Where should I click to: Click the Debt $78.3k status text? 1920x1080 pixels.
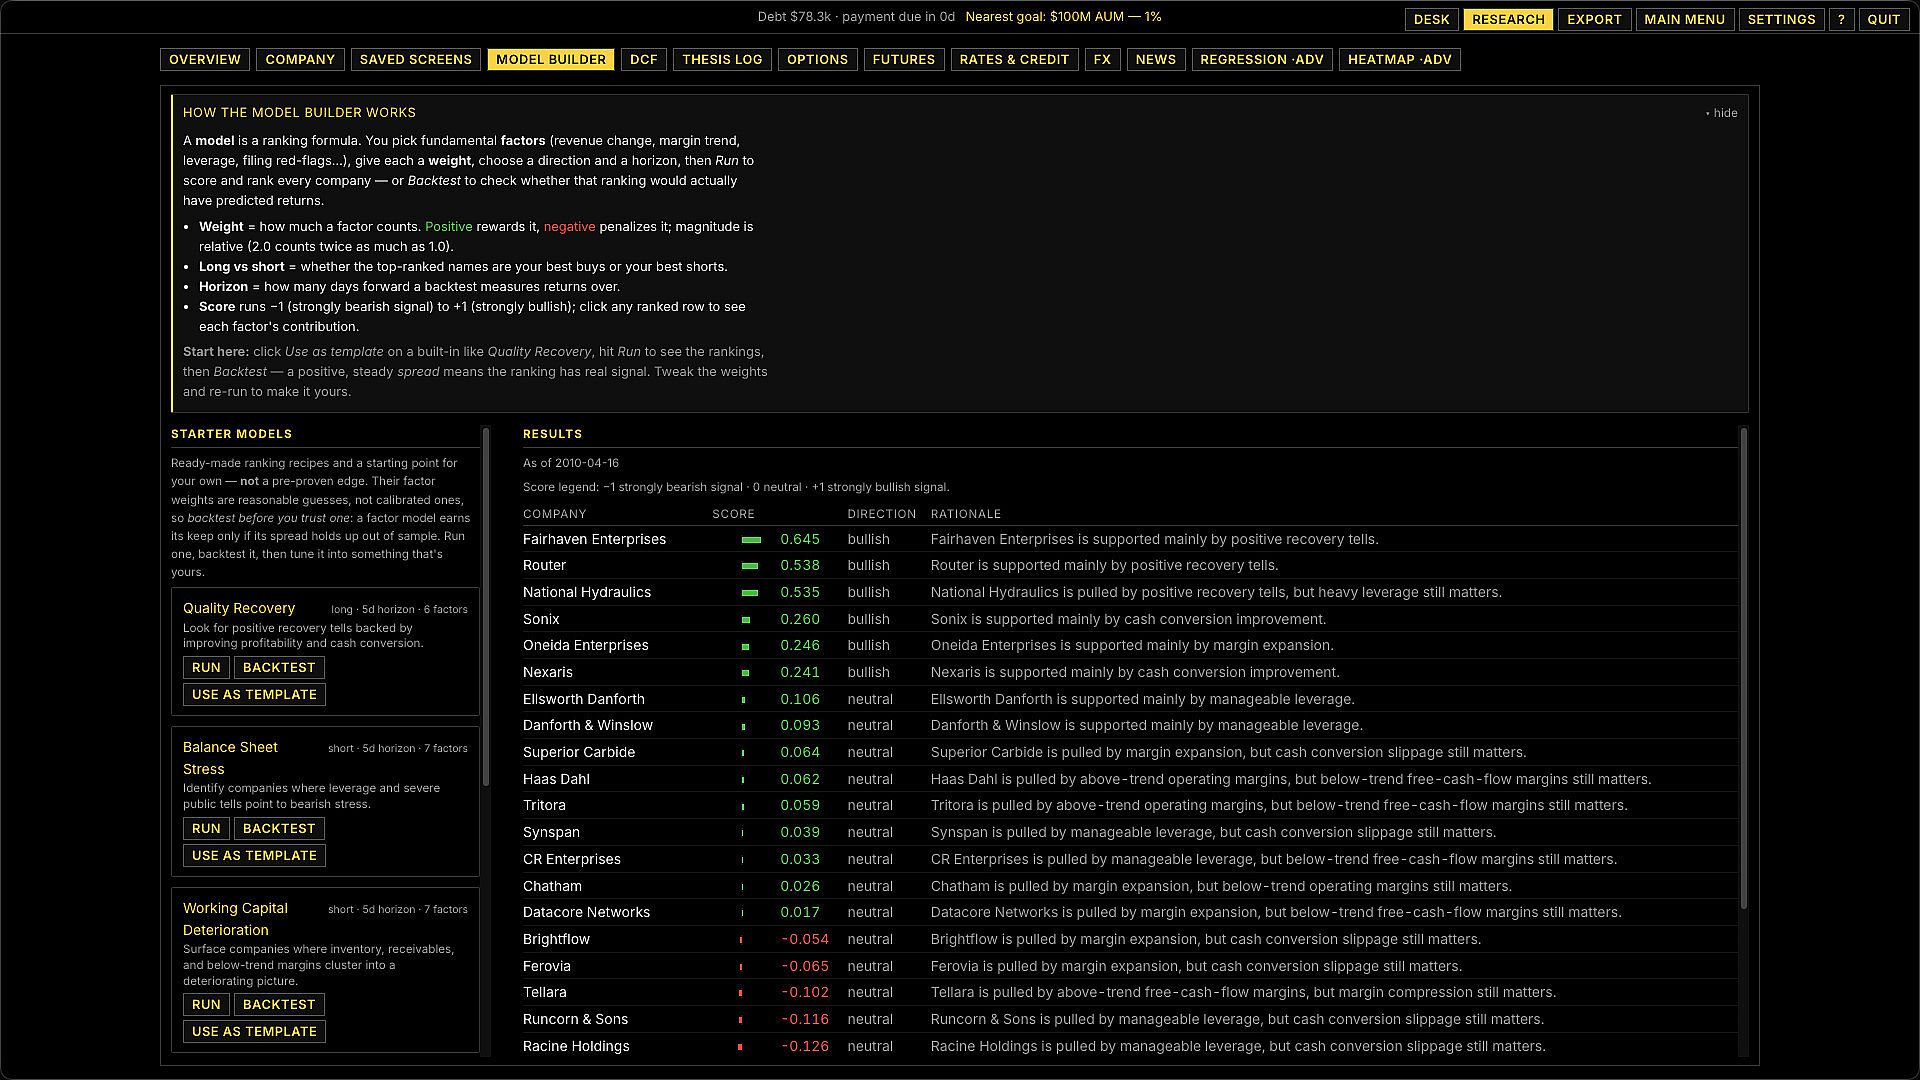pyautogui.click(x=856, y=17)
